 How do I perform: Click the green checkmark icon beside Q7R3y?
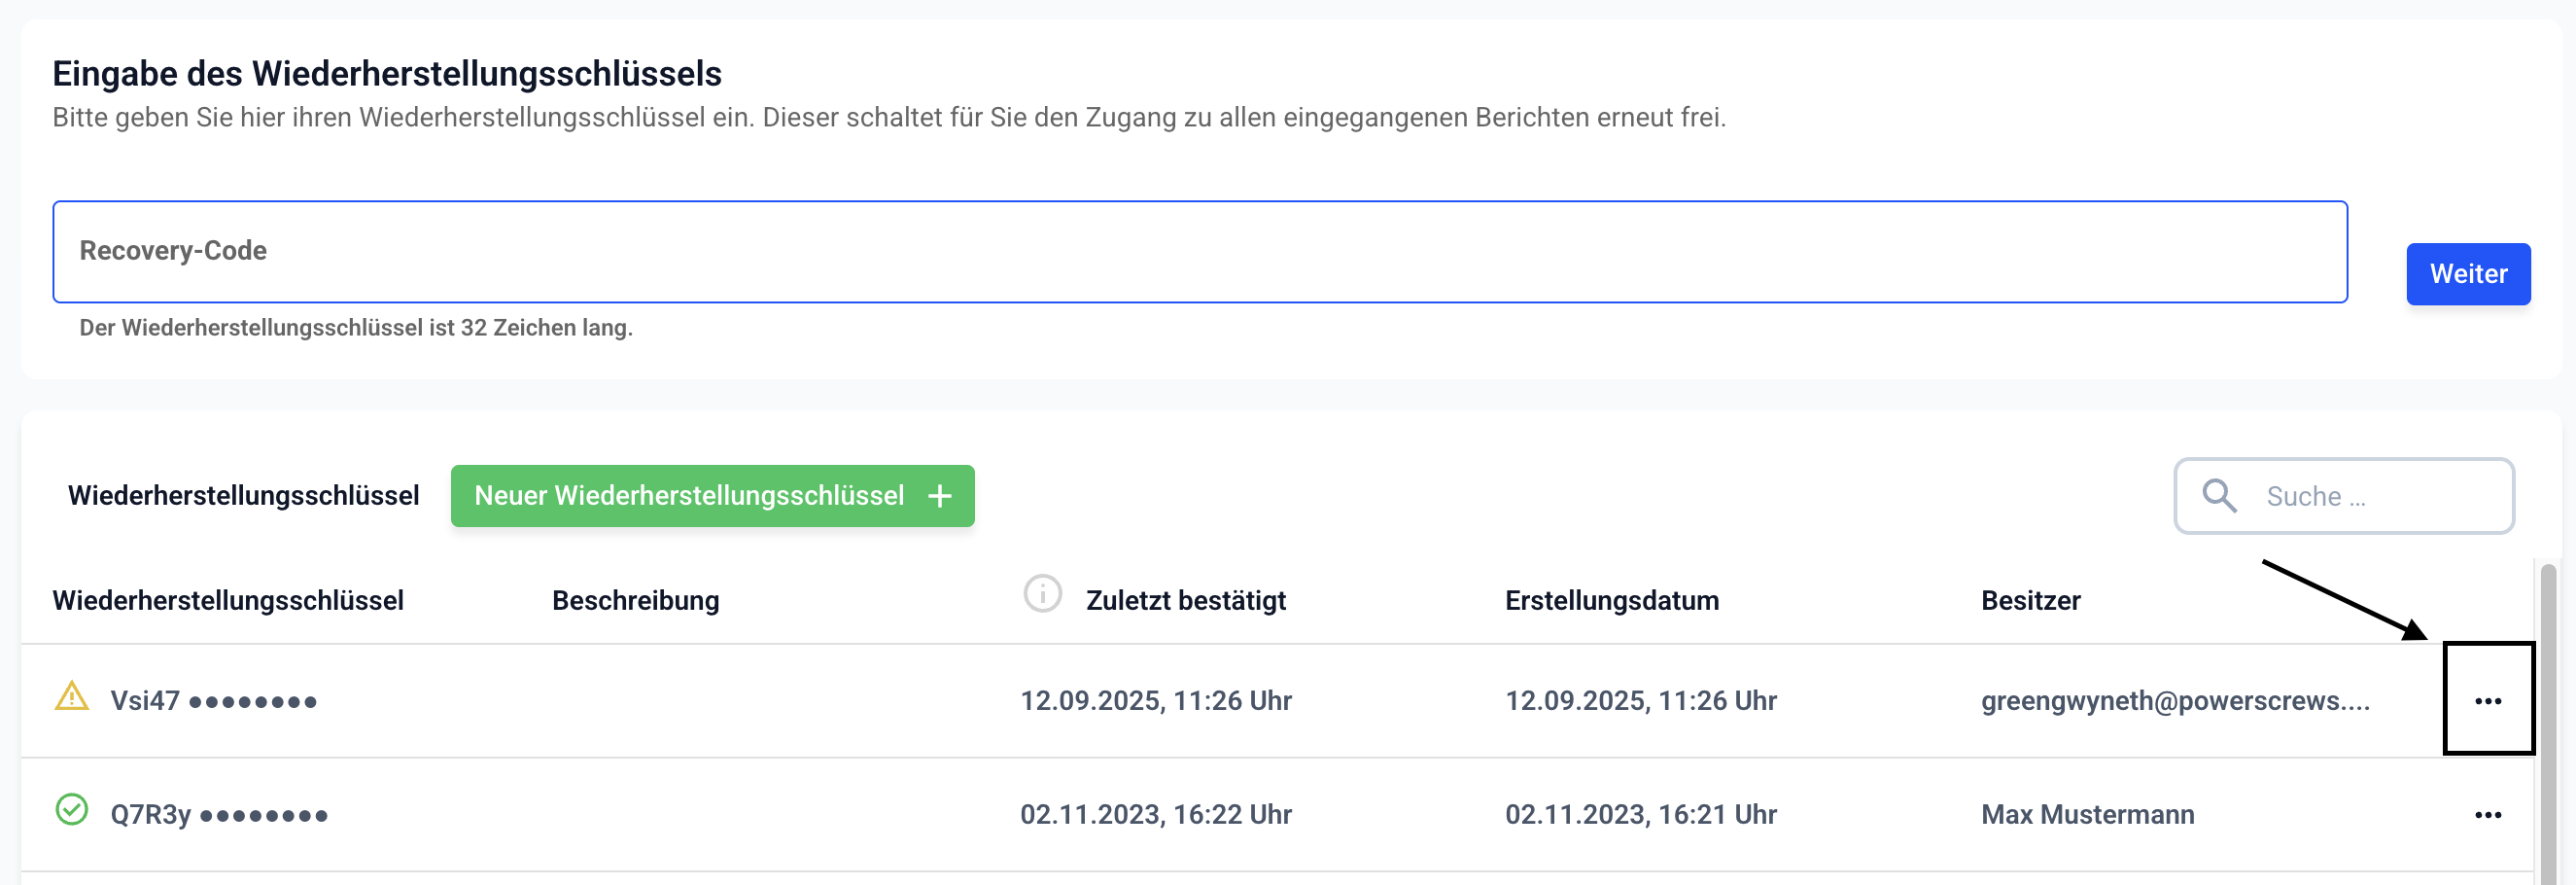(x=71, y=809)
